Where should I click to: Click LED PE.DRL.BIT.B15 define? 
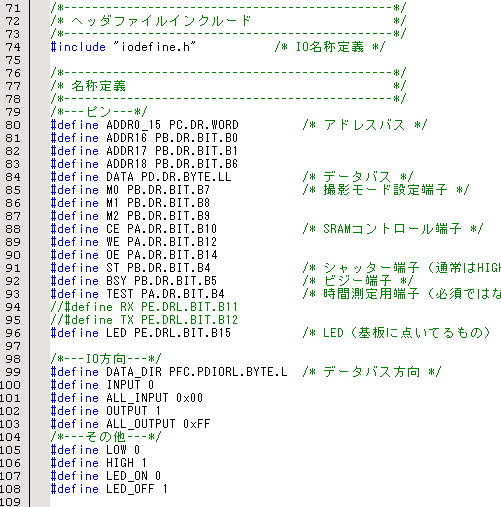tap(141, 333)
